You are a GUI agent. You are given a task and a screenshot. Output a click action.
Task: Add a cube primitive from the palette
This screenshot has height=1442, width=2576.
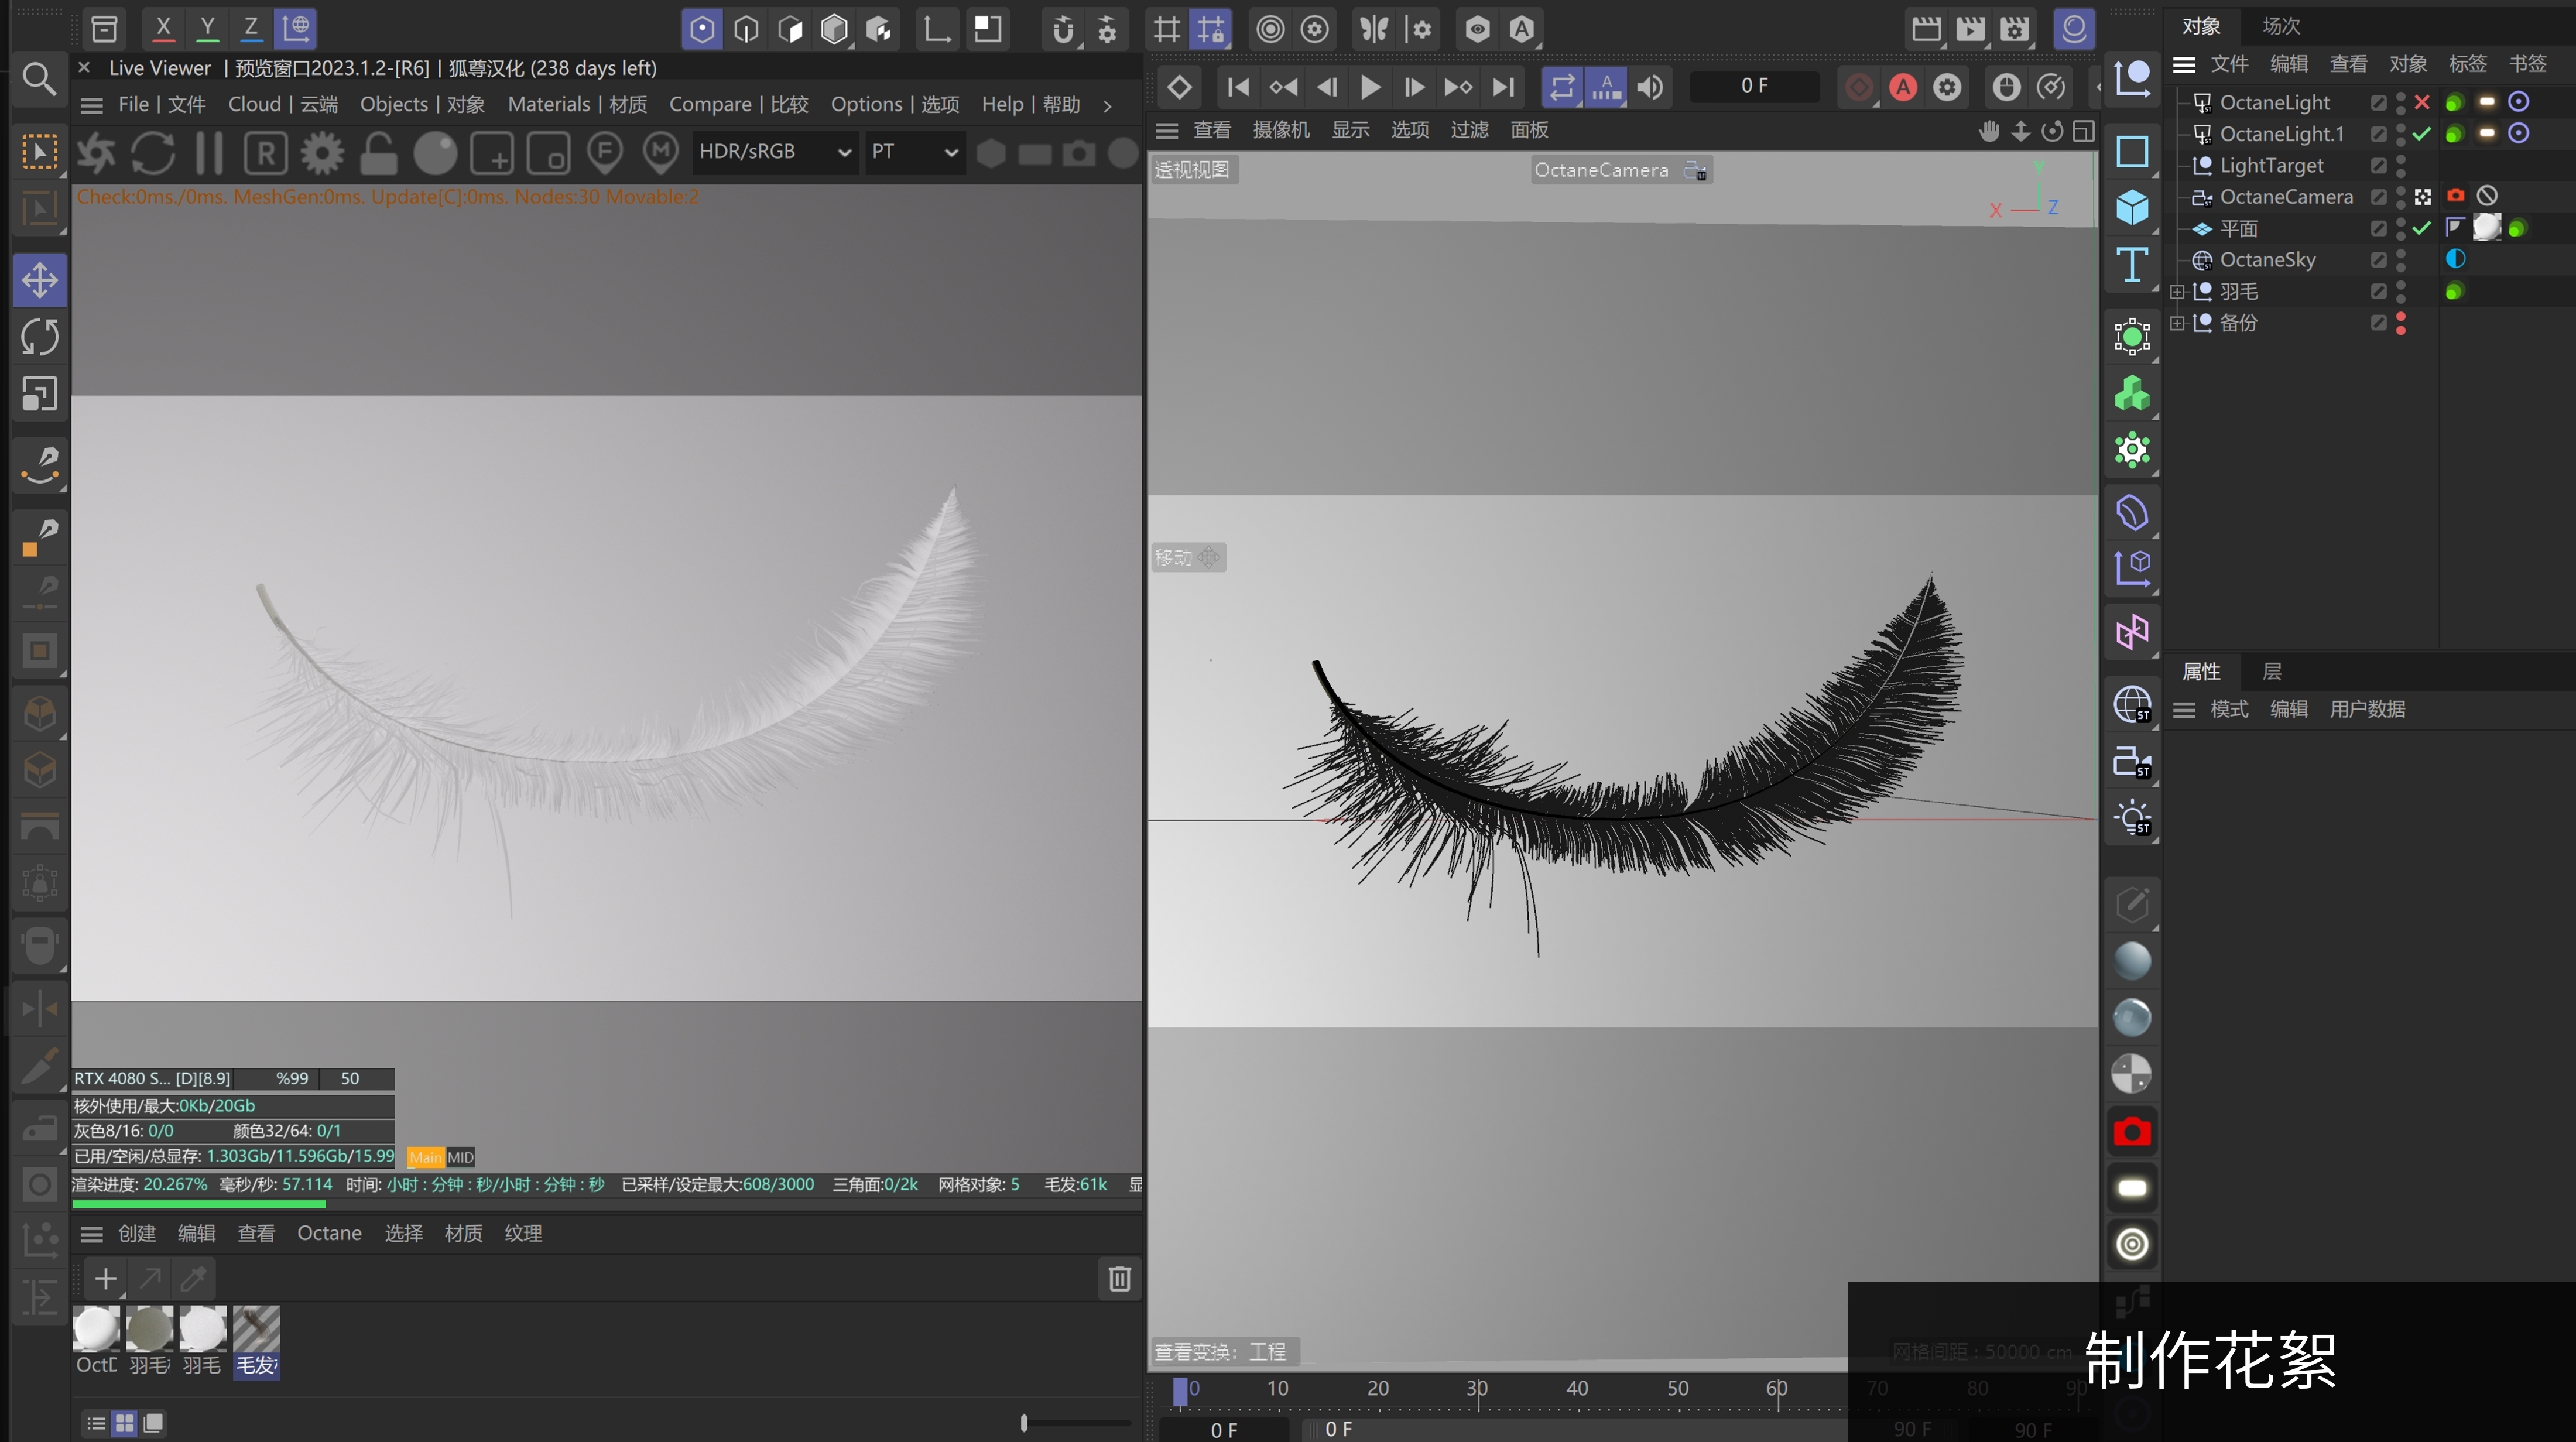pos(2132,208)
